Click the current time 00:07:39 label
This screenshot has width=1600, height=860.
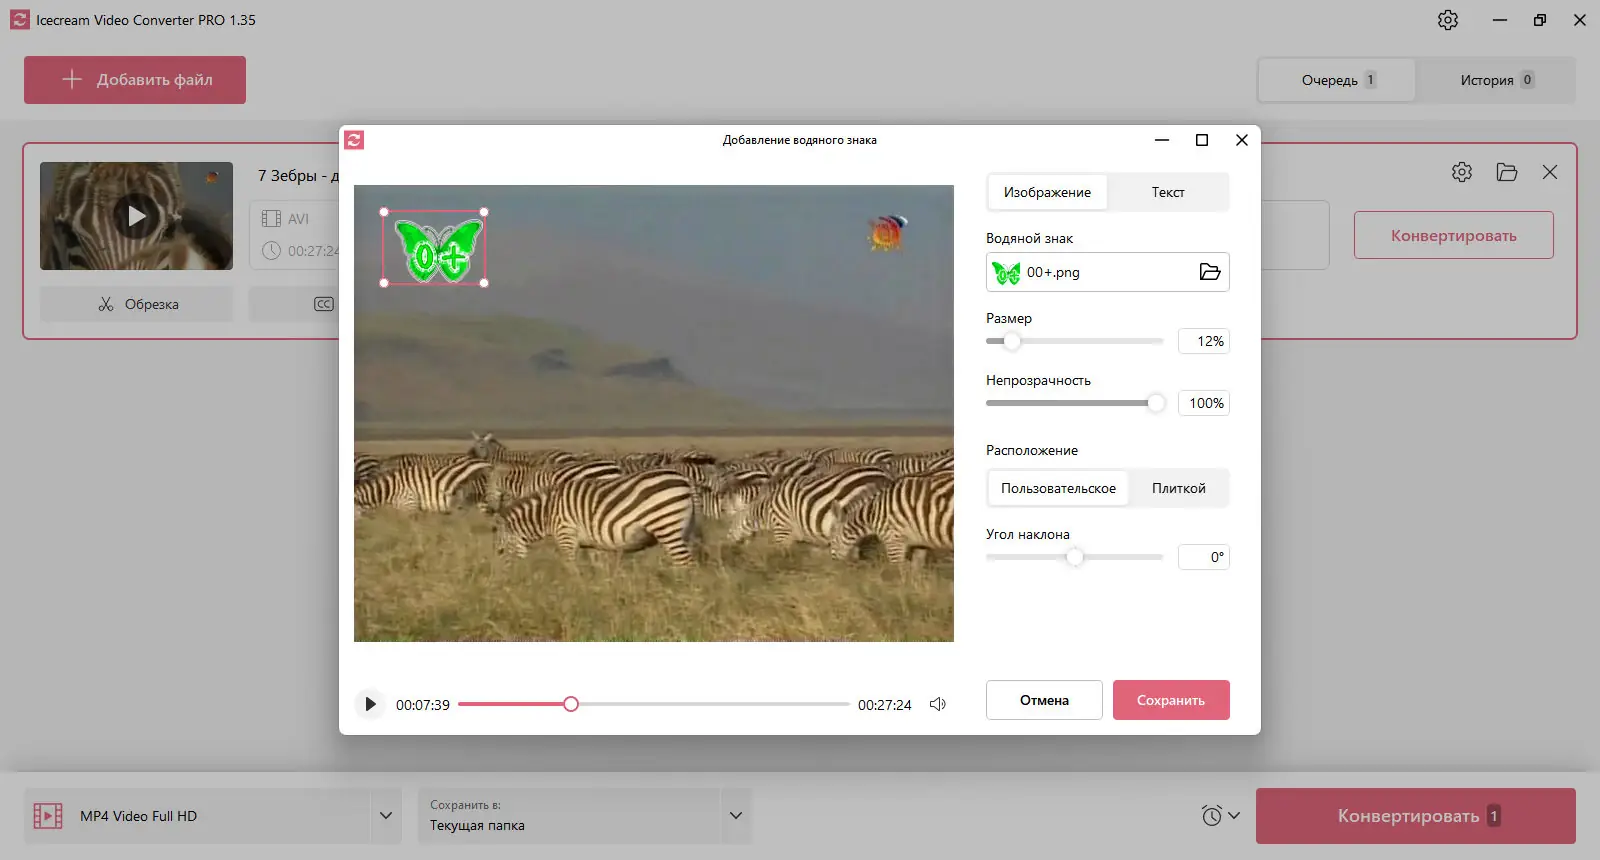click(x=423, y=705)
